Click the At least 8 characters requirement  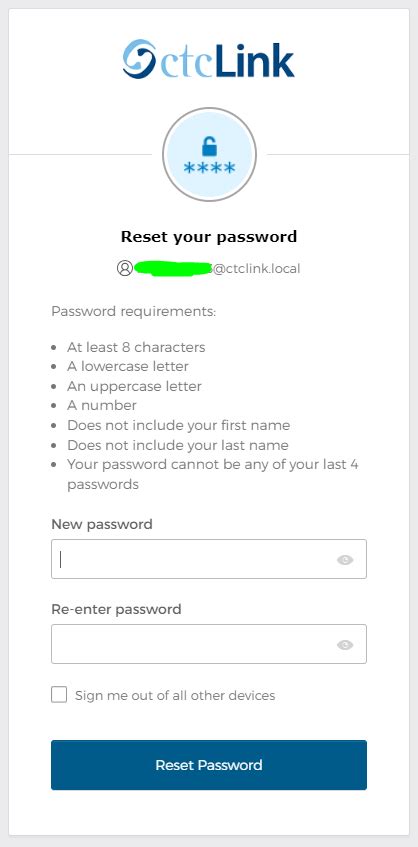[136, 347]
